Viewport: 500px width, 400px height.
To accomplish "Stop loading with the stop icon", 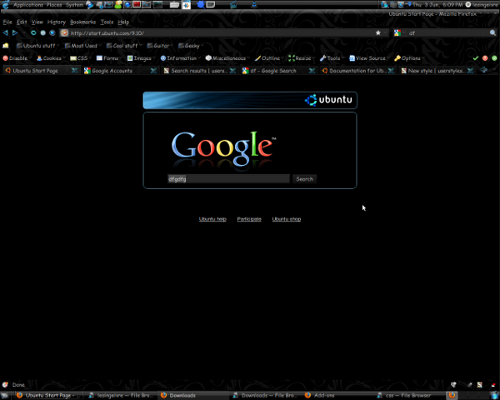I will [x=43, y=33].
